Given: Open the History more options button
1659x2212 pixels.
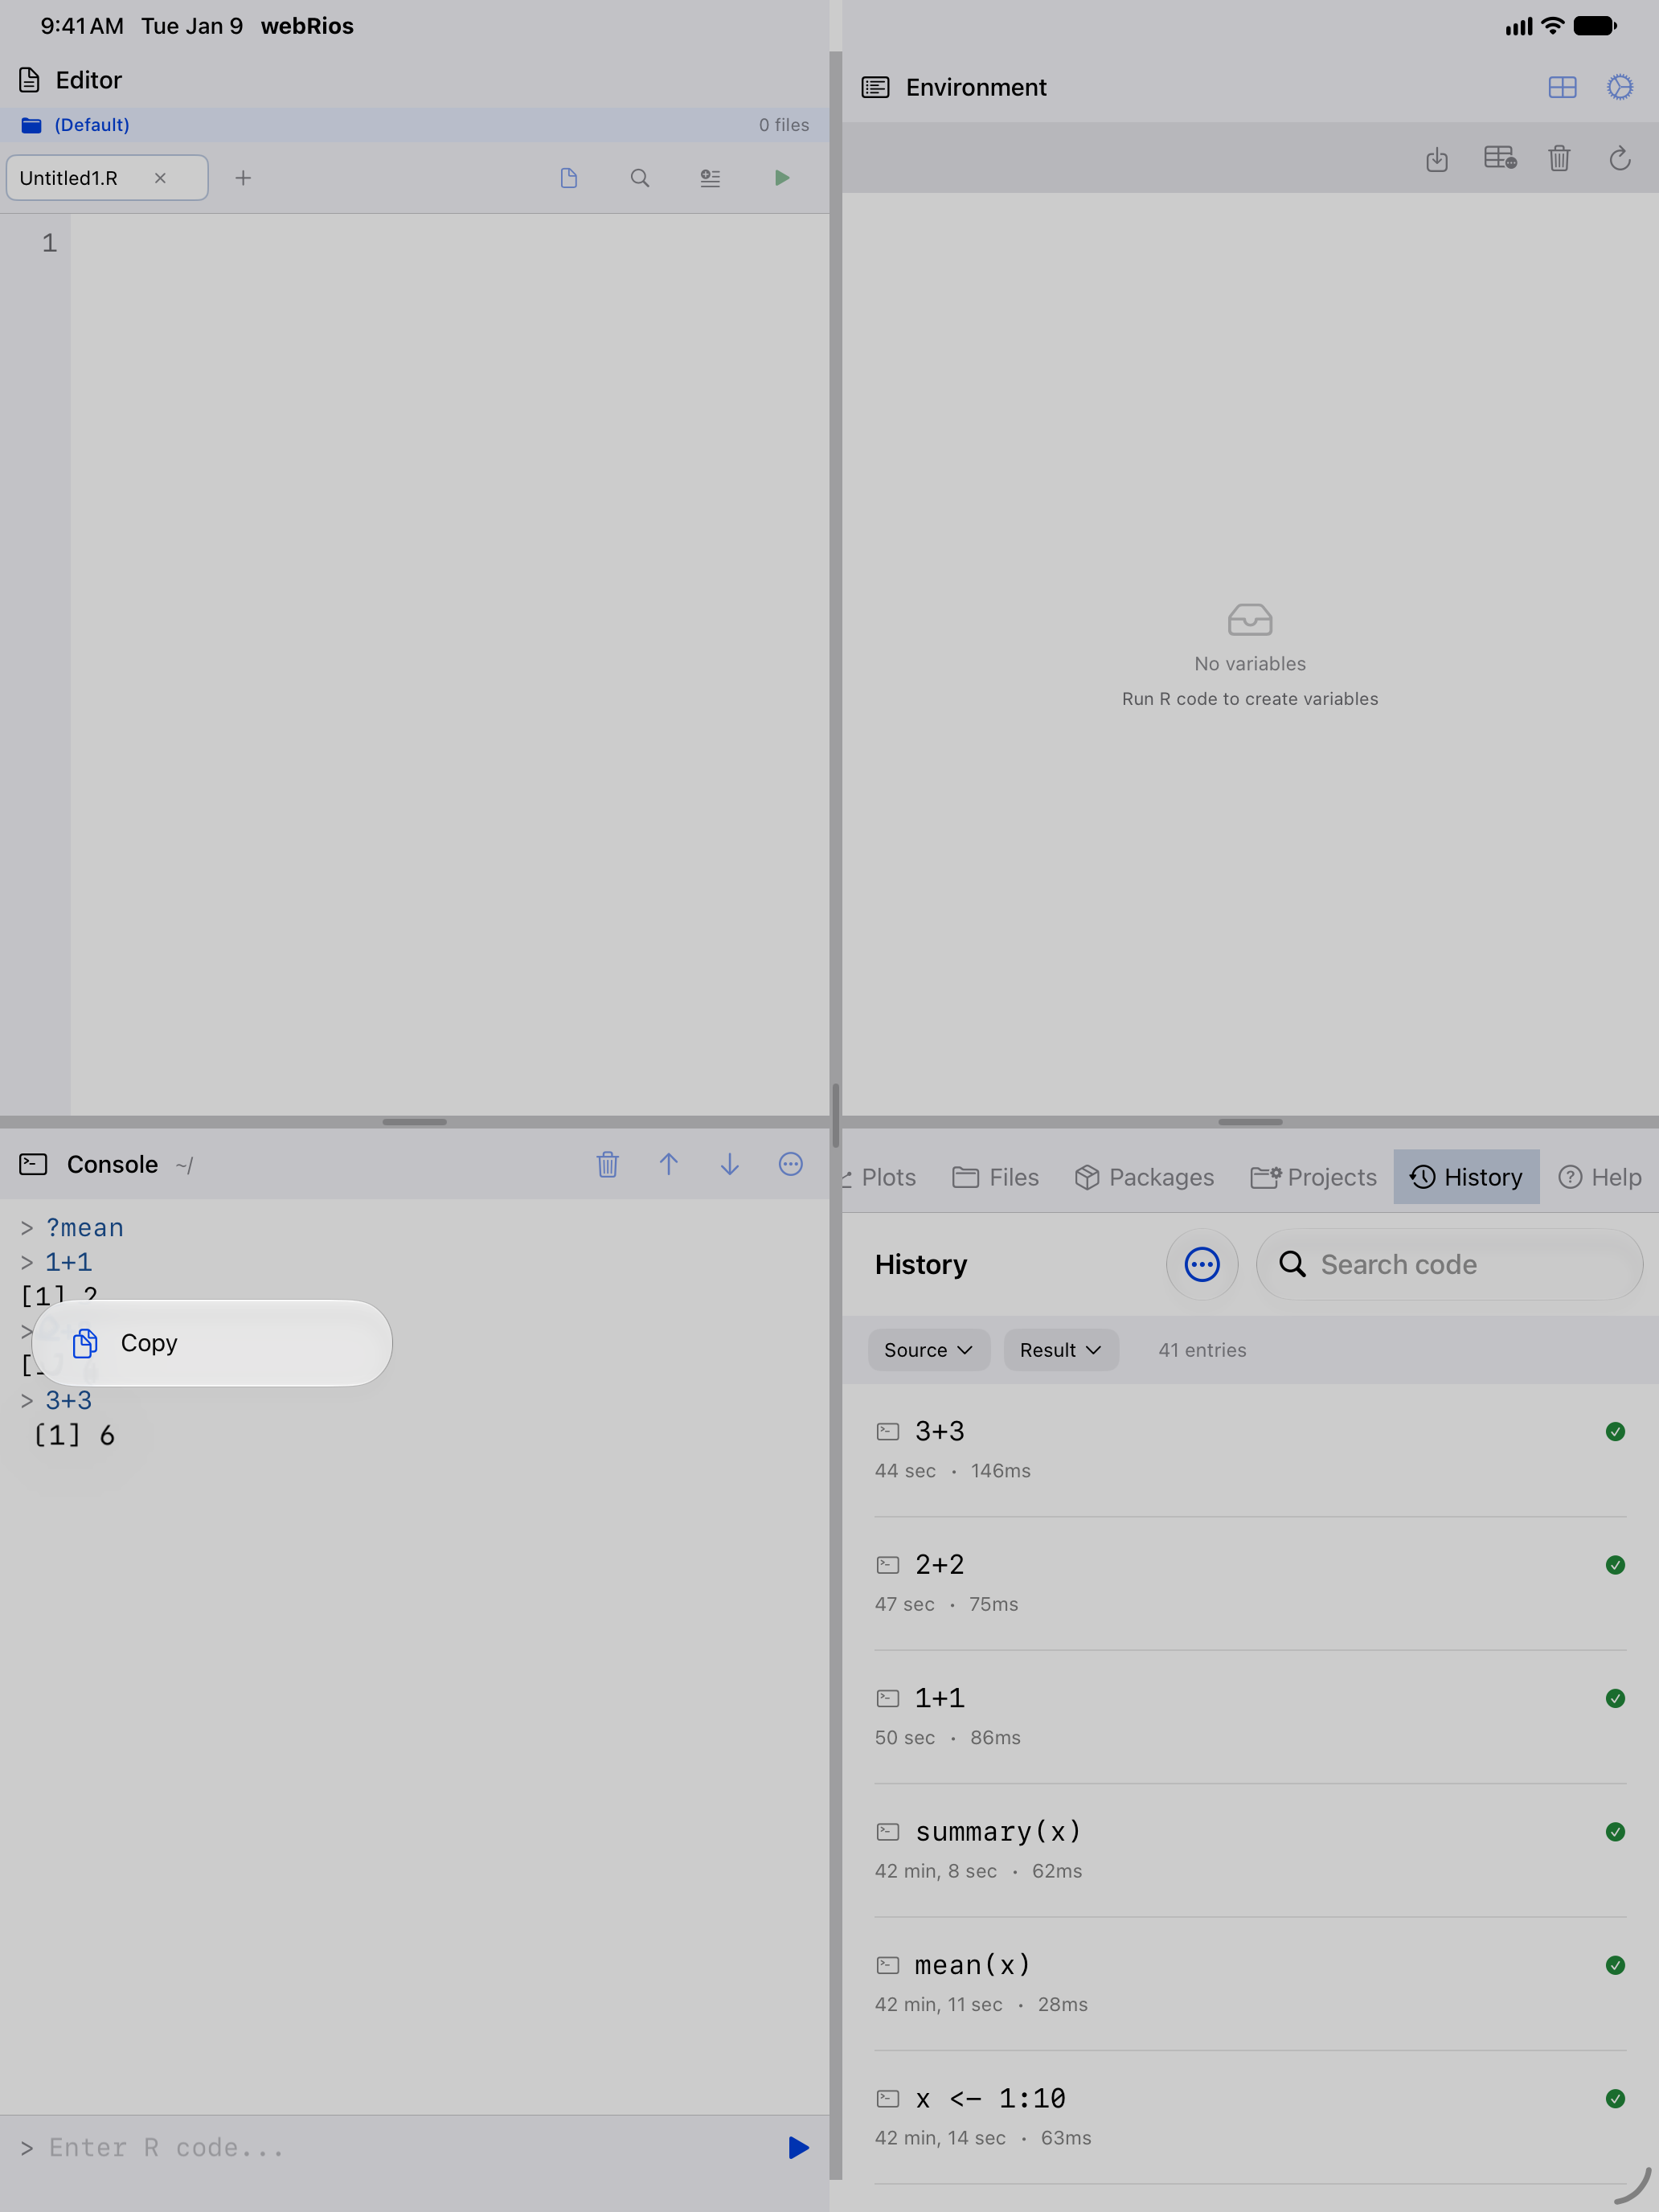Looking at the screenshot, I should click(x=1202, y=1265).
